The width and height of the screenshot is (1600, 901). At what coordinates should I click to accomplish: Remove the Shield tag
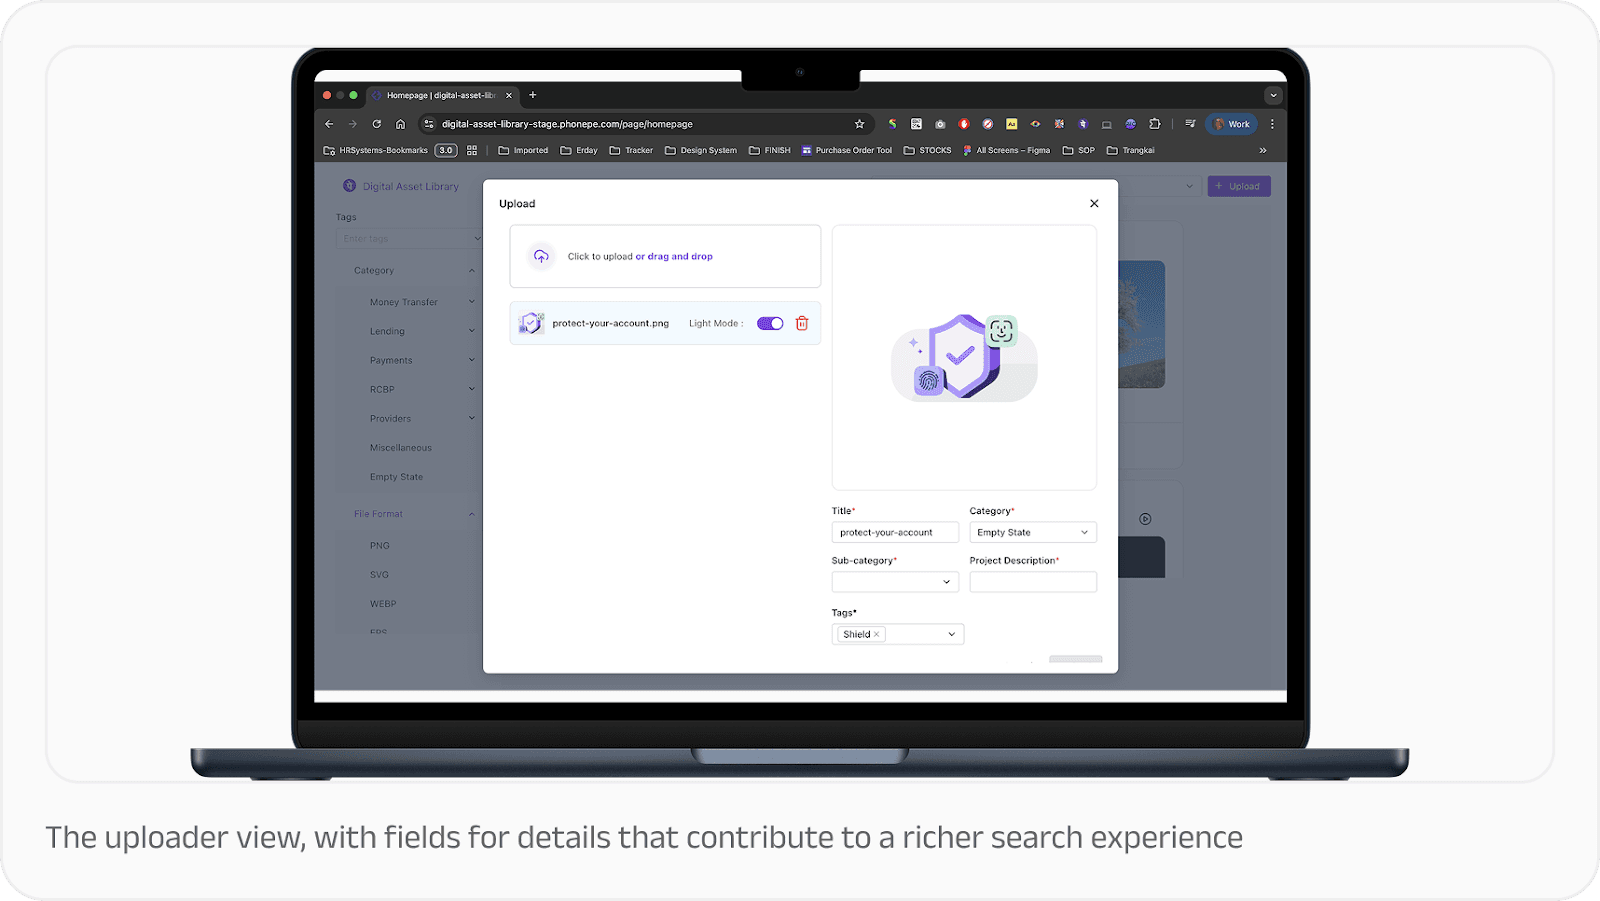pos(877,634)
